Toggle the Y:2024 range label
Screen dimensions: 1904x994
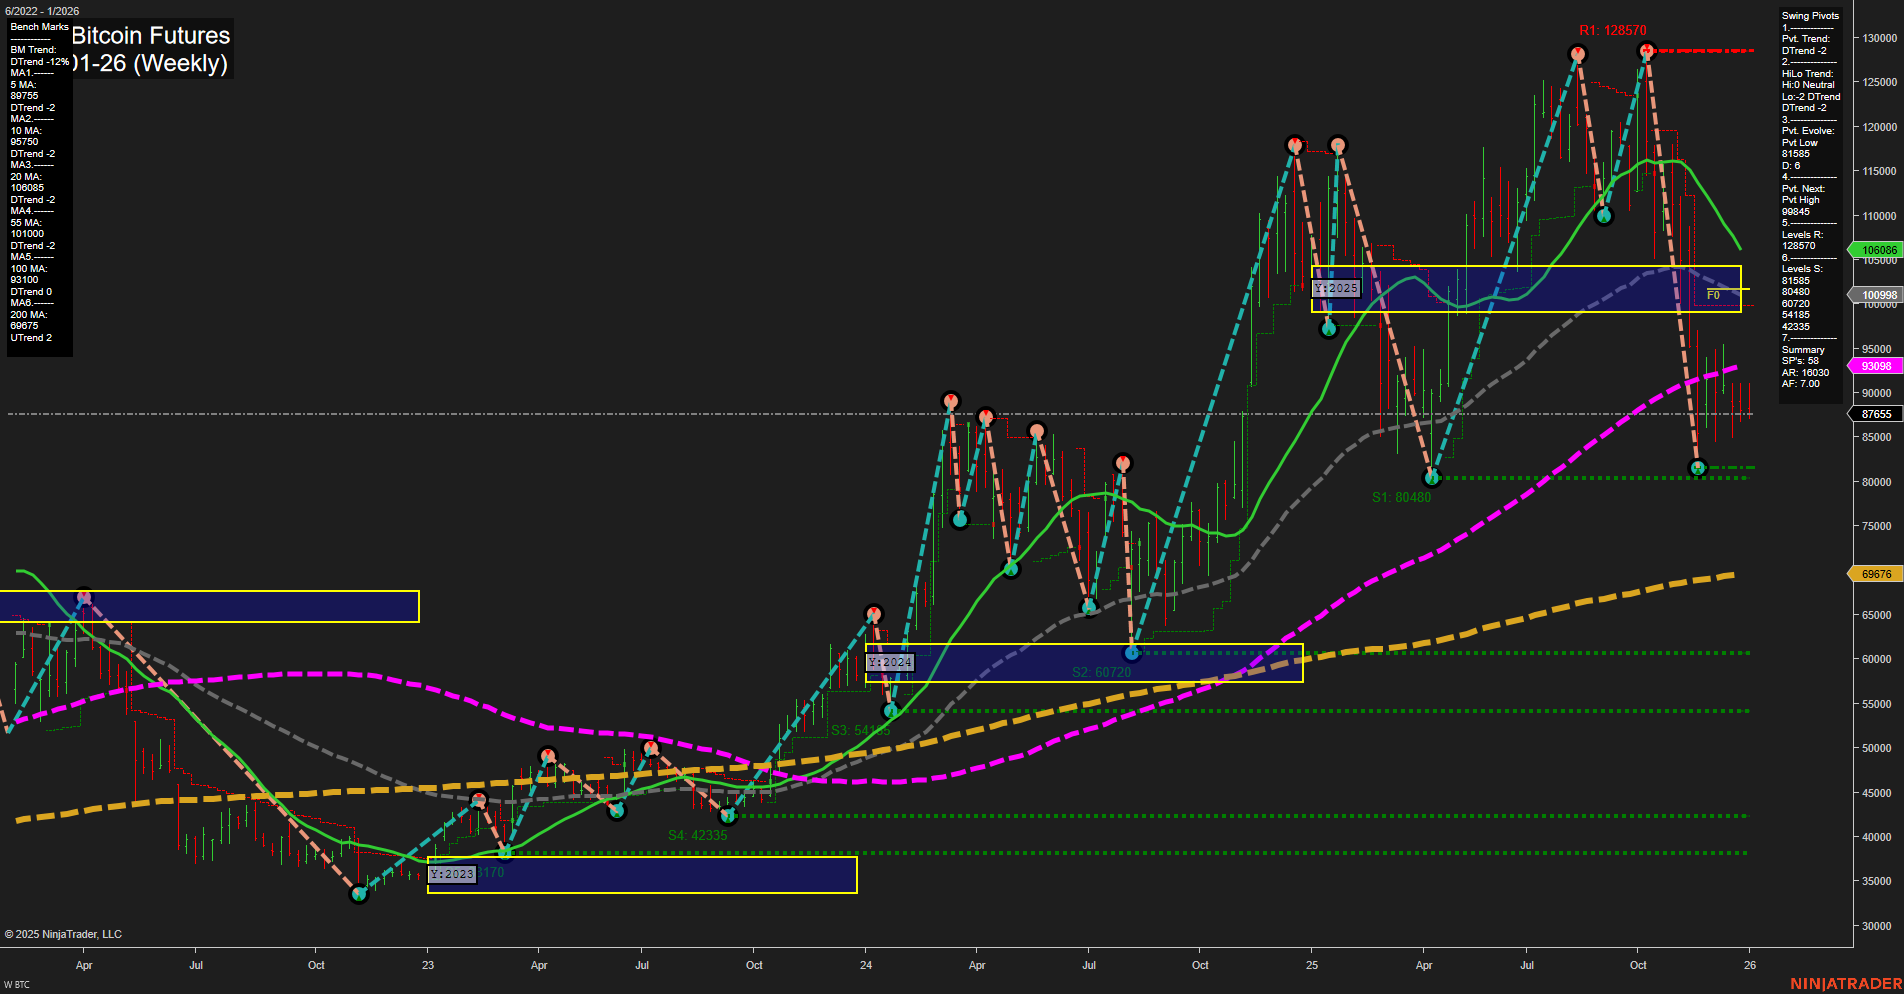click(889, 661)
